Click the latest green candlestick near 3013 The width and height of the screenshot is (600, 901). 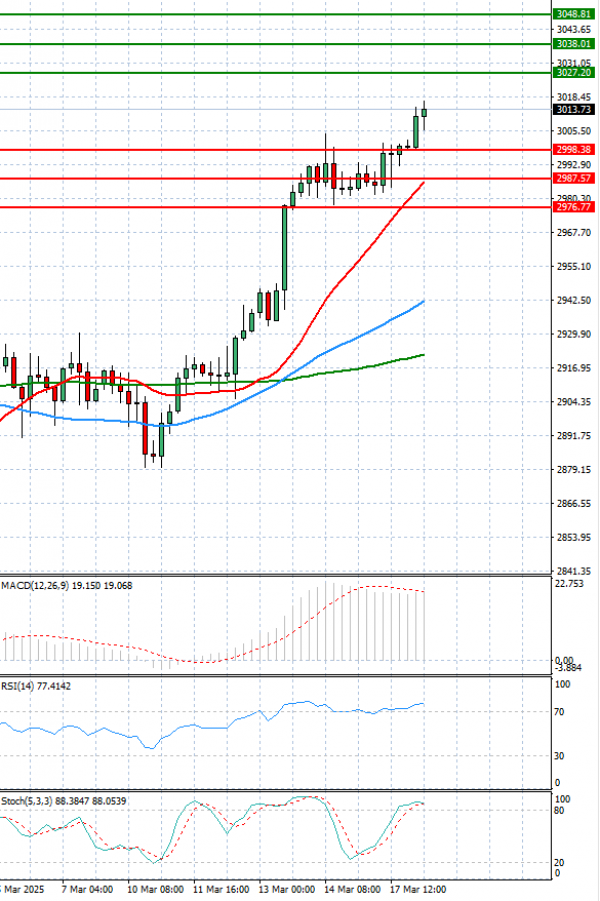coord(424,112)
